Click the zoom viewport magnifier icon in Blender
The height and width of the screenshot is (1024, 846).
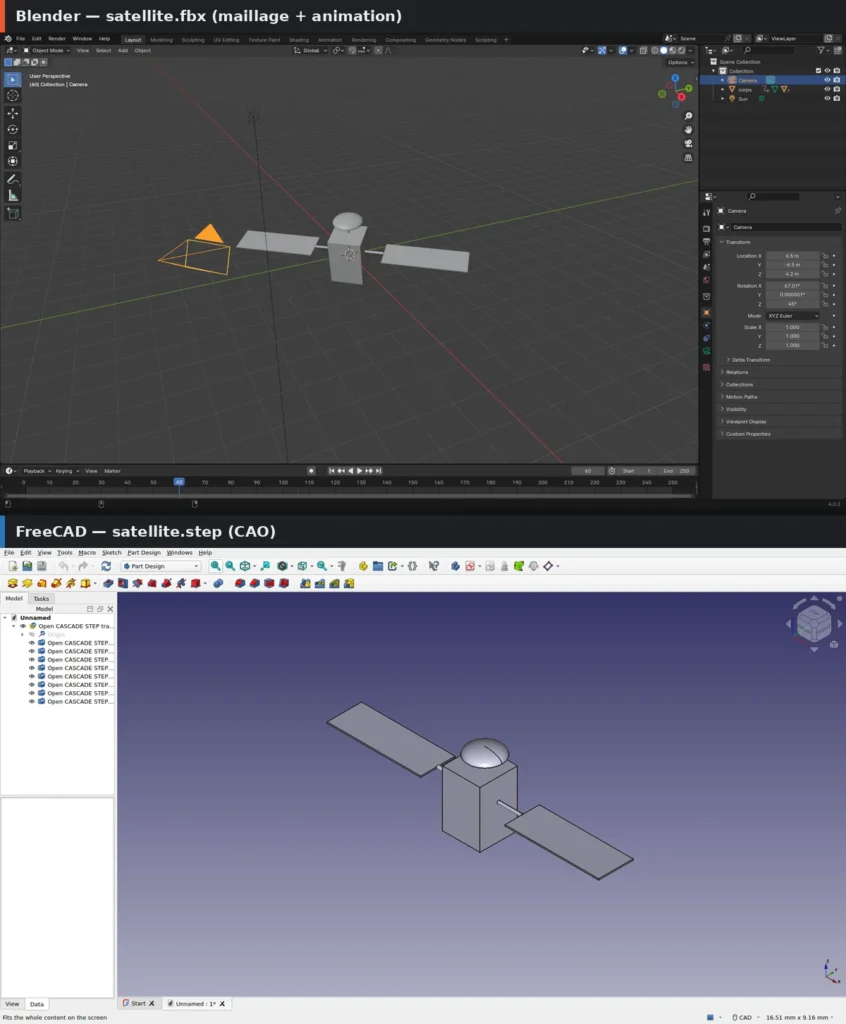(x=688, y=116)
